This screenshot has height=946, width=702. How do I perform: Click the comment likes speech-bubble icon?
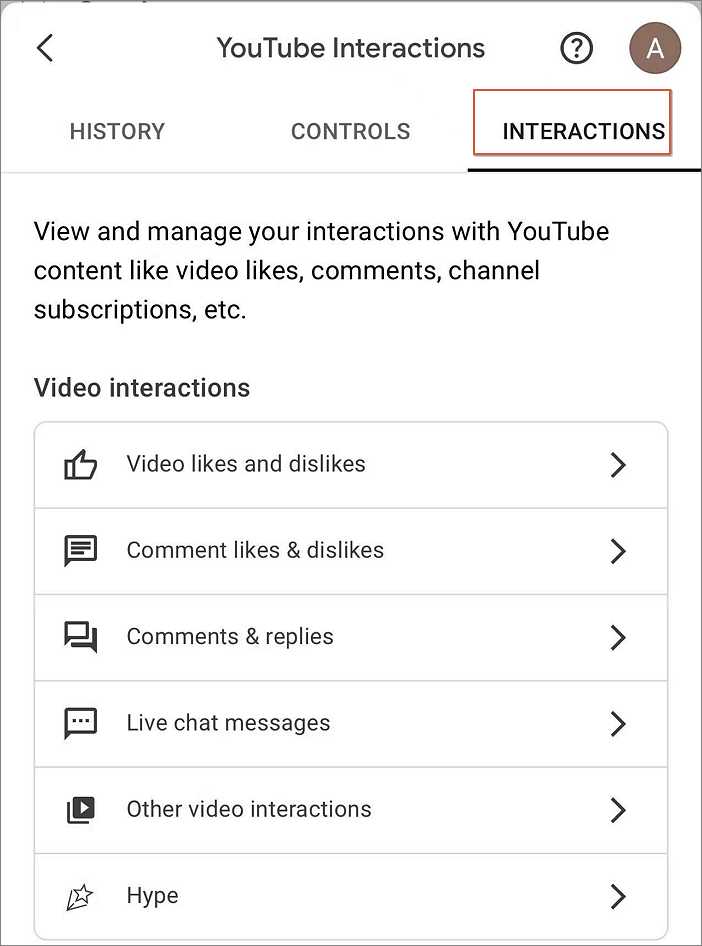coord(80,550)
